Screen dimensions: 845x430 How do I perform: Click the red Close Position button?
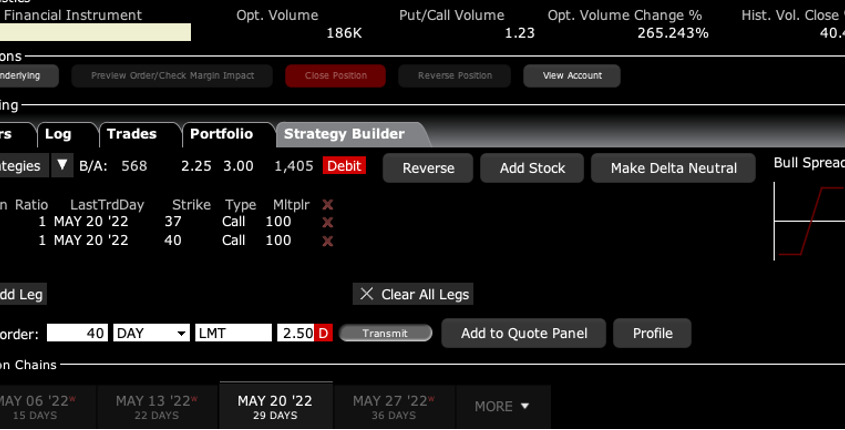click(336, 75)
